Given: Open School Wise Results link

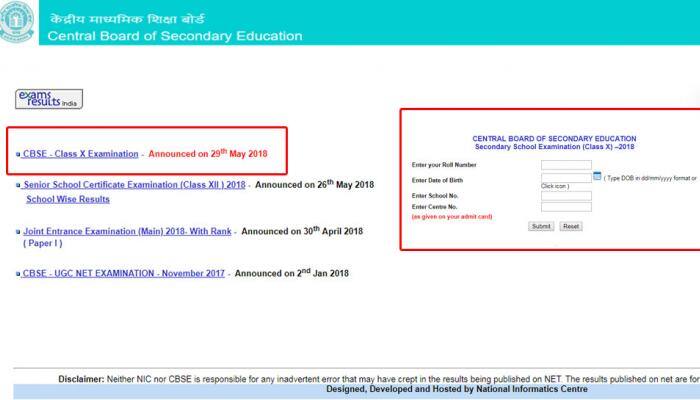Looking at the screenshot, I should tap(68, 199).
